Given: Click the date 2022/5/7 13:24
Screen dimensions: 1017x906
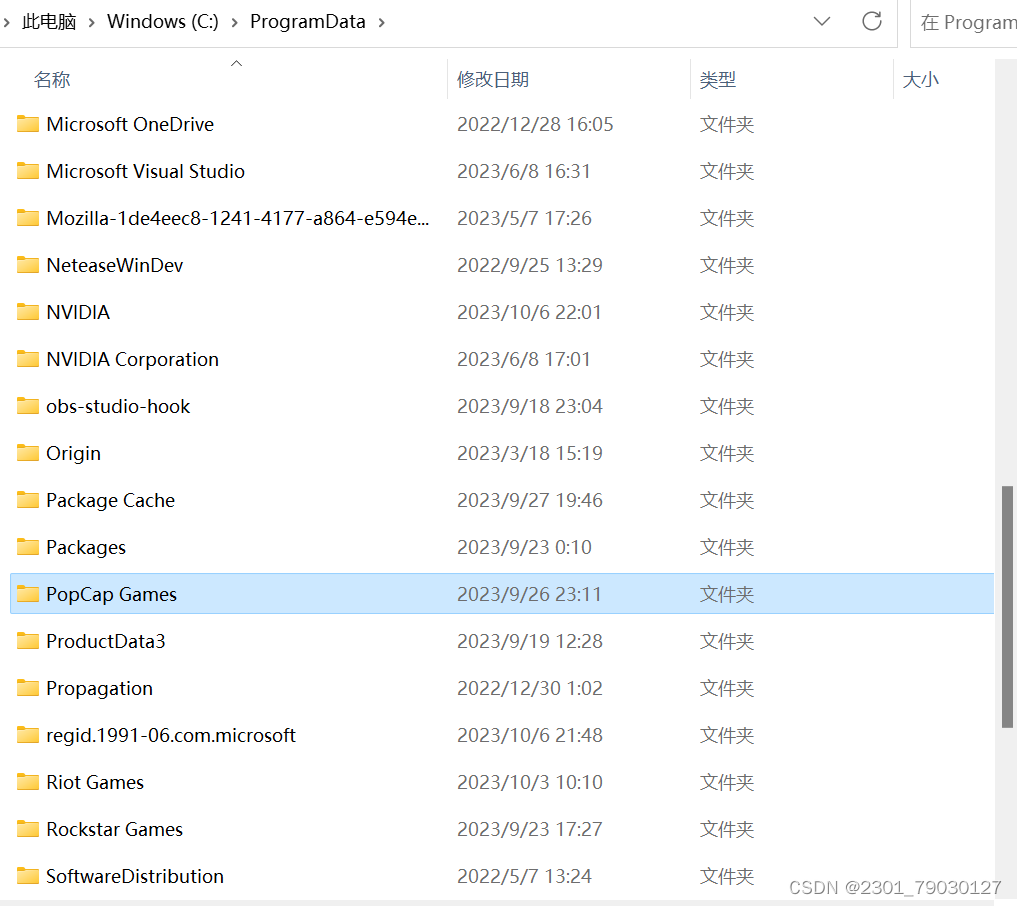Looking at the screenshot, I should pos(524,876).
